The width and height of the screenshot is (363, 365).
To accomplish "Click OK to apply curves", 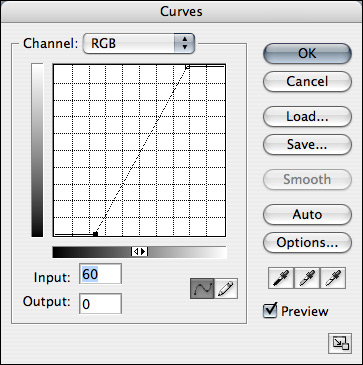I will (x=307, y=53).
